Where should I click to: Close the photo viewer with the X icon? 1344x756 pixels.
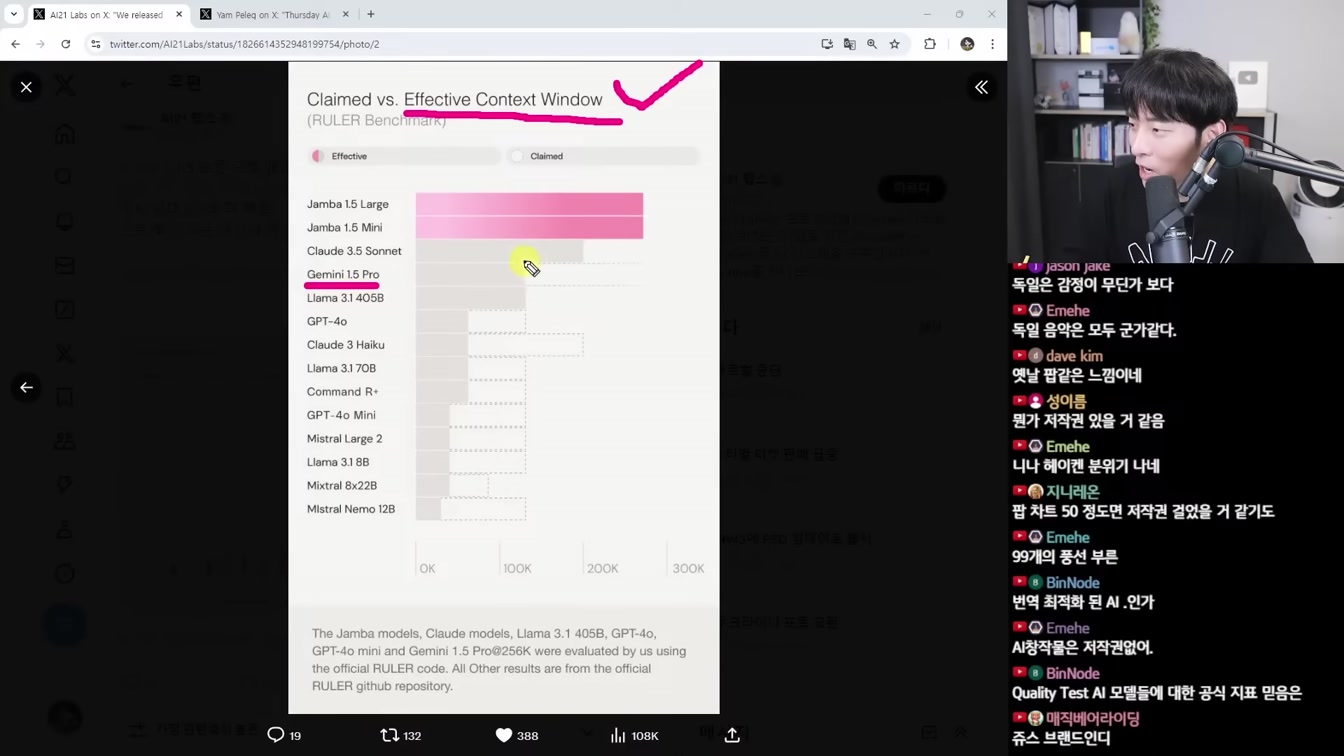pyautogui.click(x=26, y=87)
